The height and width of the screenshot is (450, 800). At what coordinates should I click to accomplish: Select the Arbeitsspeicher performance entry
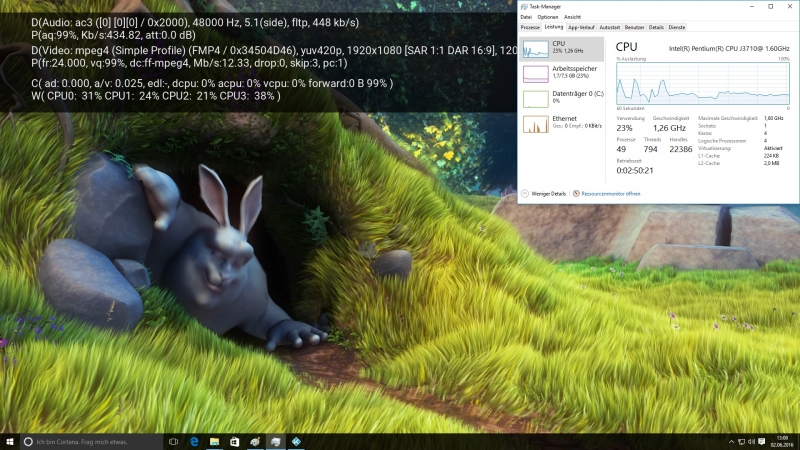[x=562, y=73]
